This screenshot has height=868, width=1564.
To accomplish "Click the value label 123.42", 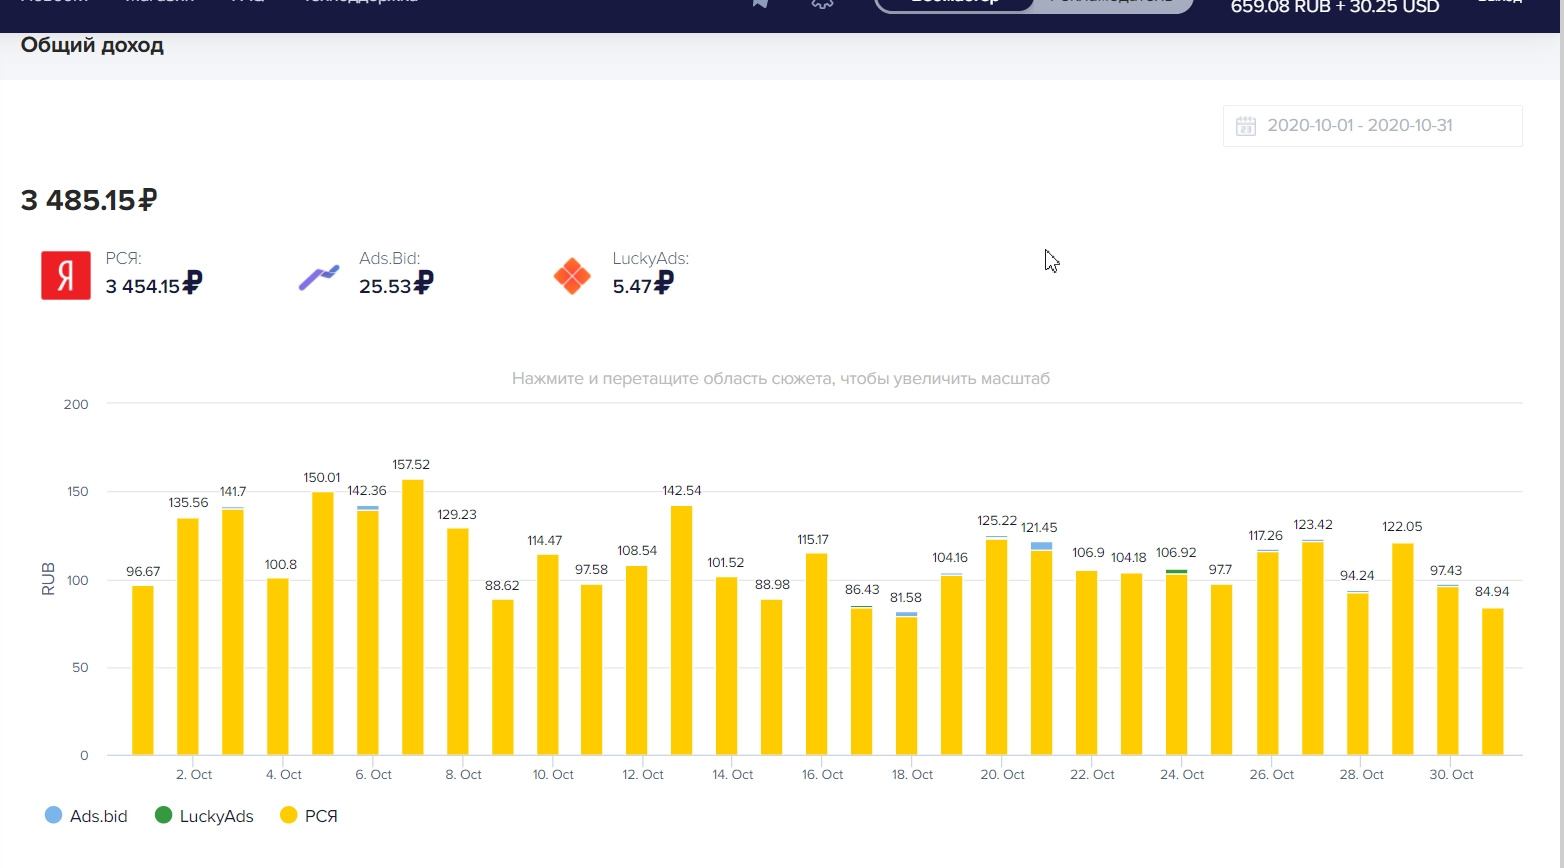I will pyautogui.click(x=1313, y=525).
